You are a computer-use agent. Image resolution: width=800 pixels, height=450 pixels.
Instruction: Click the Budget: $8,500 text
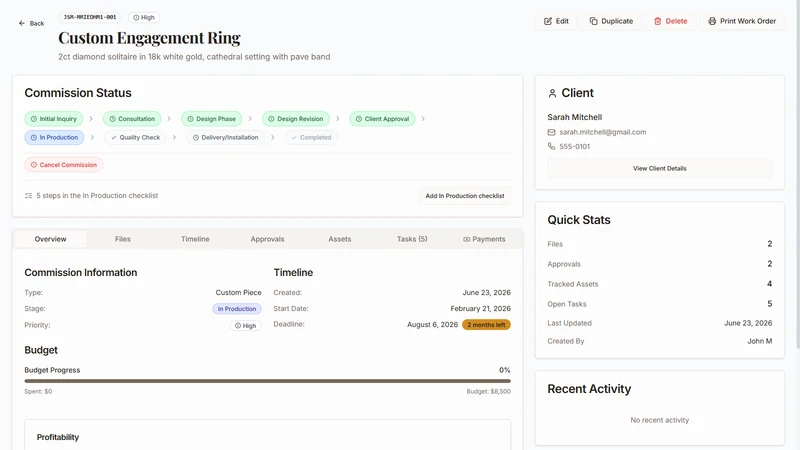(x=488, y=392)
